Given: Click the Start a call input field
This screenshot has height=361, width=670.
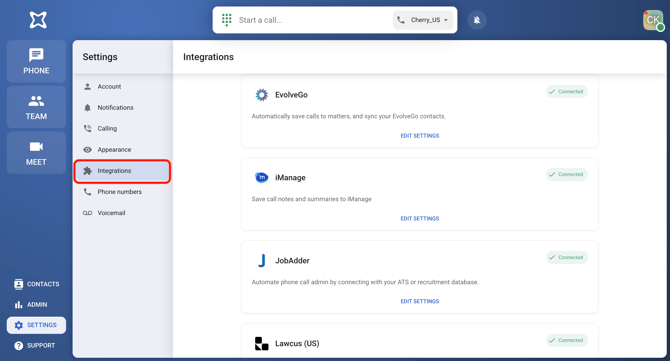Looking at the screenshot, I should (313, 20).
